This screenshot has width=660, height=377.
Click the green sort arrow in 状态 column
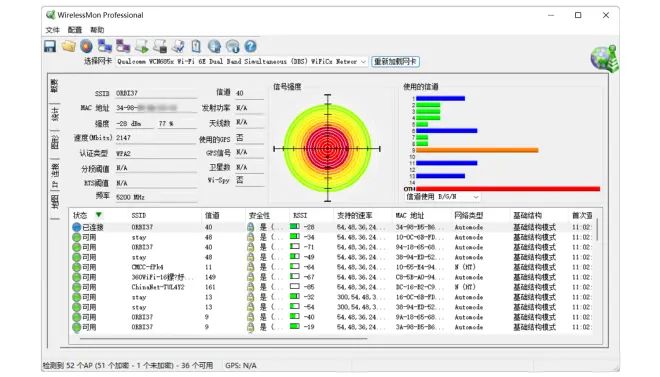click(98, 215)
